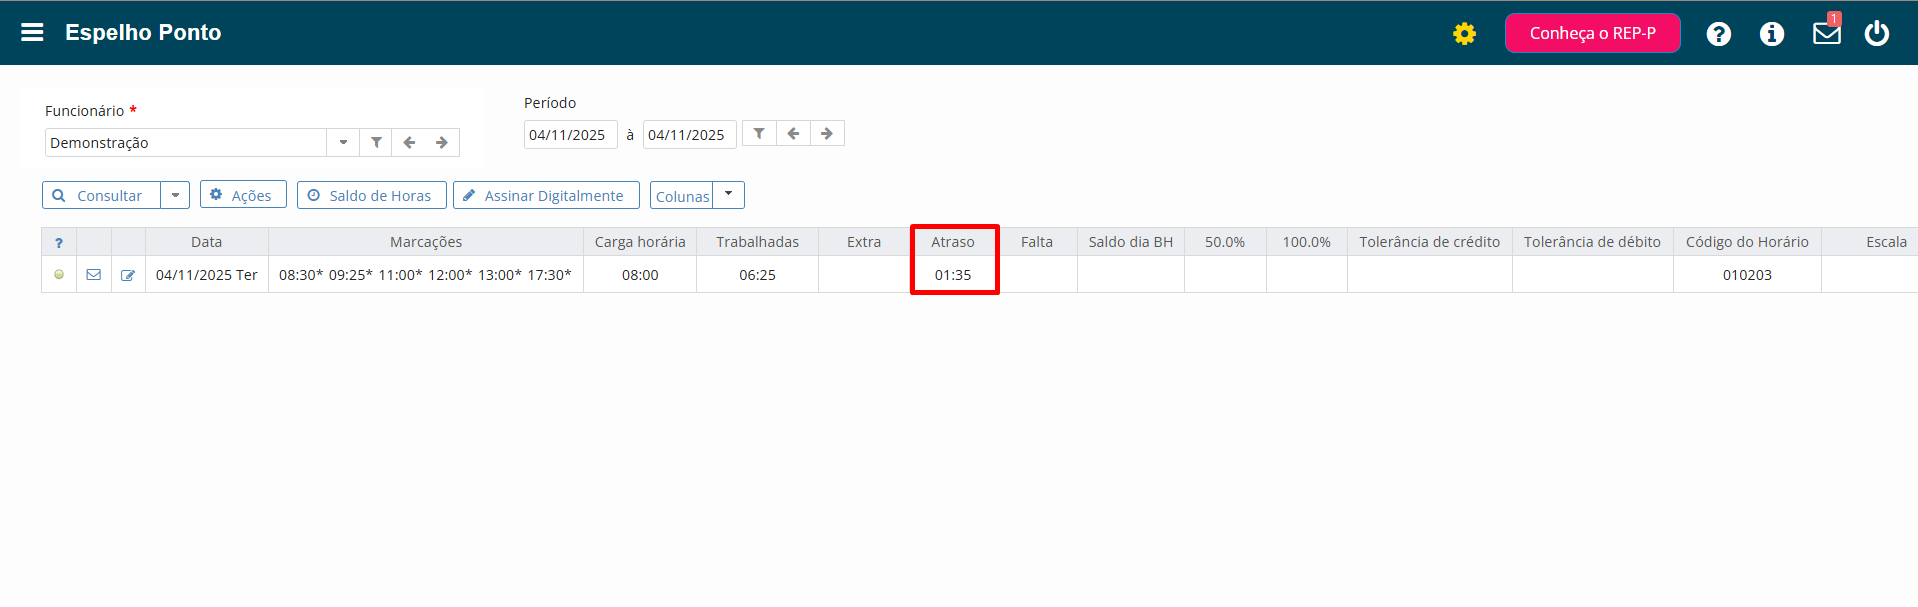Click the power logout icon
Image resolution: width=1918 pixels, height=607 pixels.
coord(1876,33)
